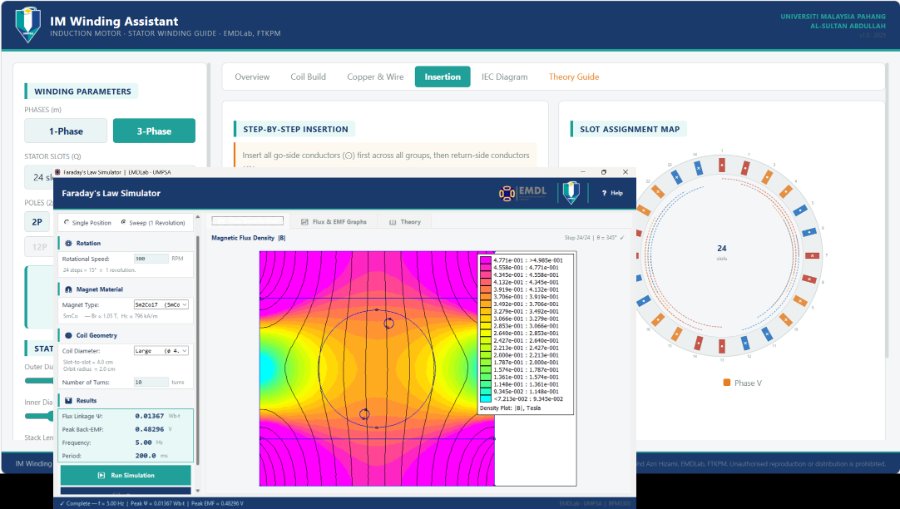The height and width of the screenshot is (509, 900).
Task: Switch to Flux & EMF Graphs tab
Action: coord(333,222)
